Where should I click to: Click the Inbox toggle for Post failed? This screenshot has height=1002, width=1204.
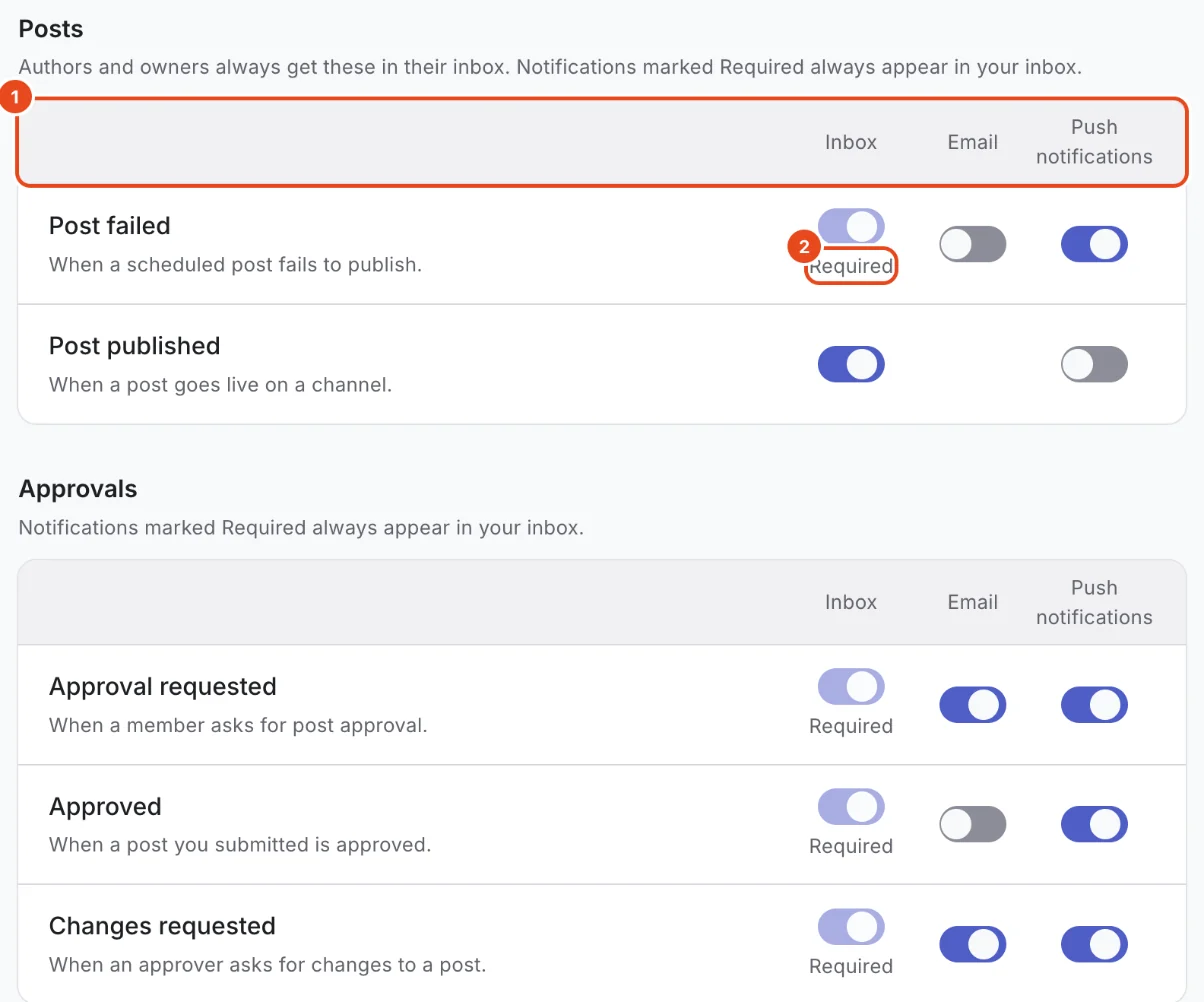[851, 226]
